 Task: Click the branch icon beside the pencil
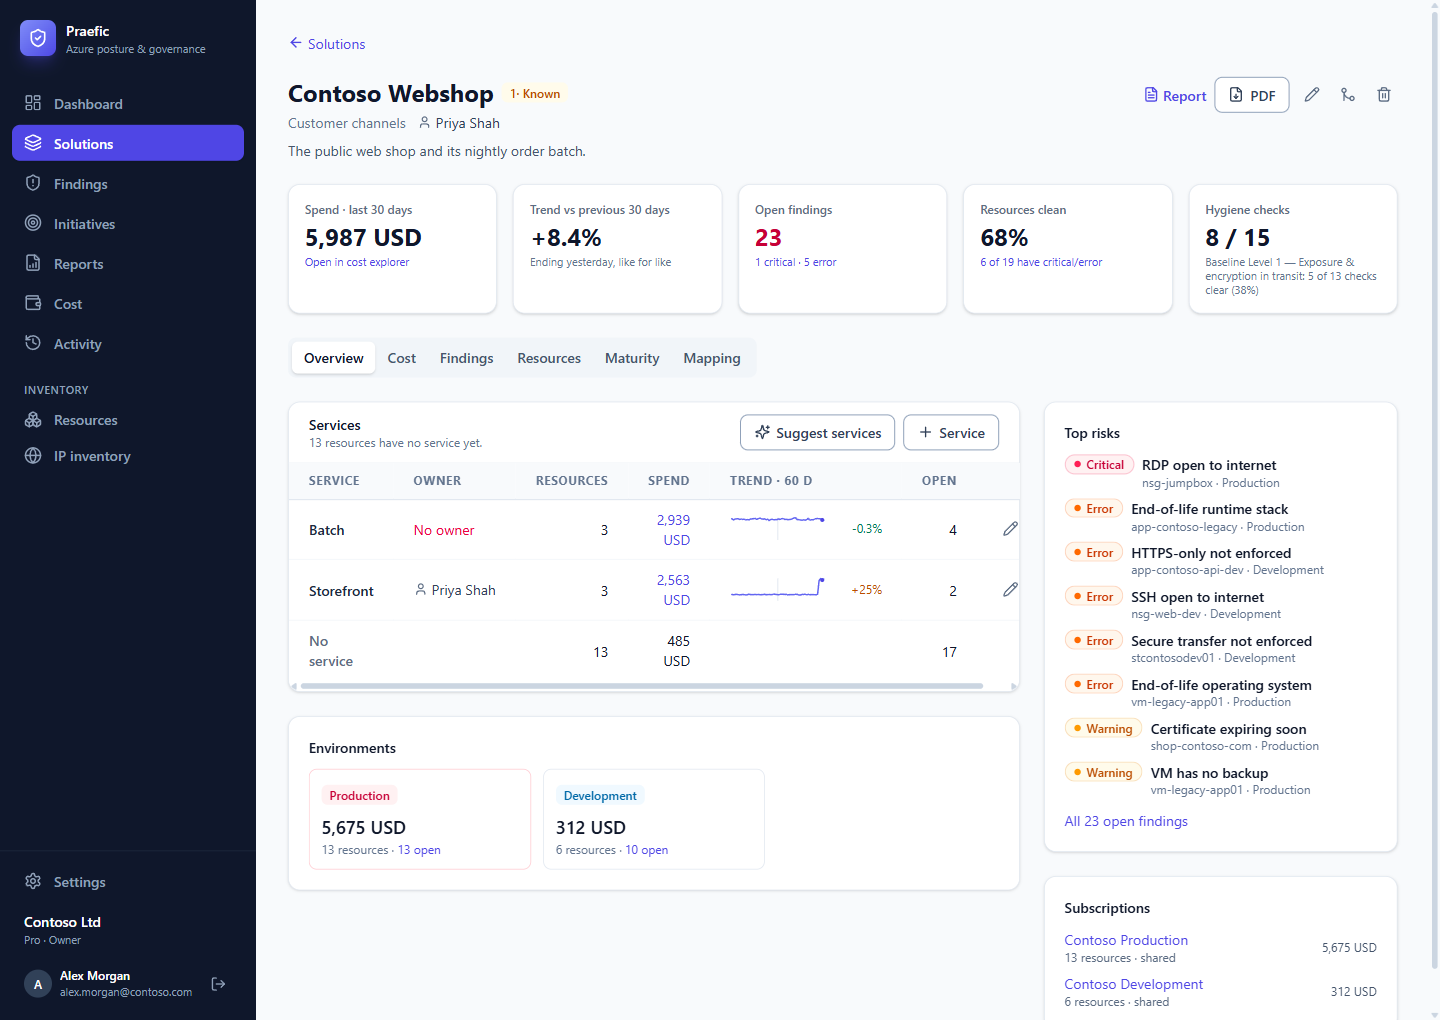point(1348,95)
